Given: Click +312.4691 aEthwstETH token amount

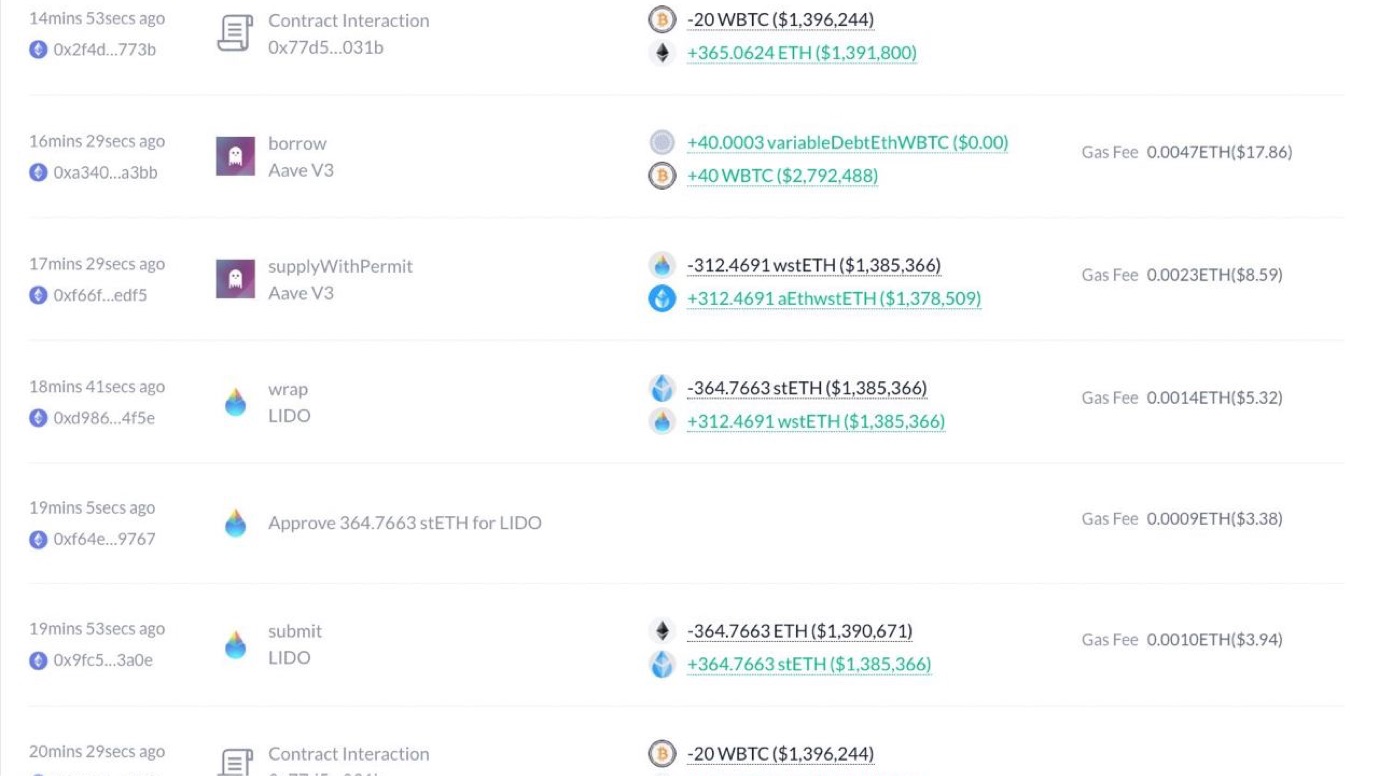Looking at the screenshot, I should point(833,298).
